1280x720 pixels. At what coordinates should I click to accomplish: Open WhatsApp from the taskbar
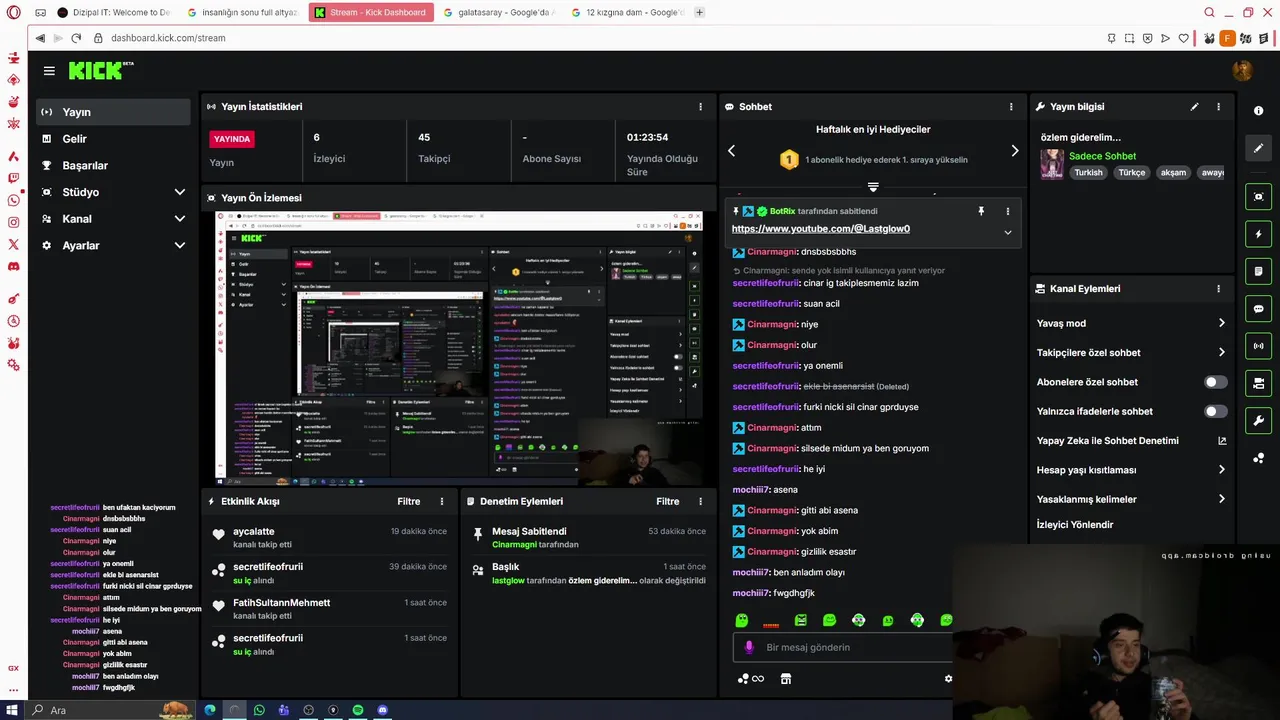pyautogui.click(x=259, y=710)
